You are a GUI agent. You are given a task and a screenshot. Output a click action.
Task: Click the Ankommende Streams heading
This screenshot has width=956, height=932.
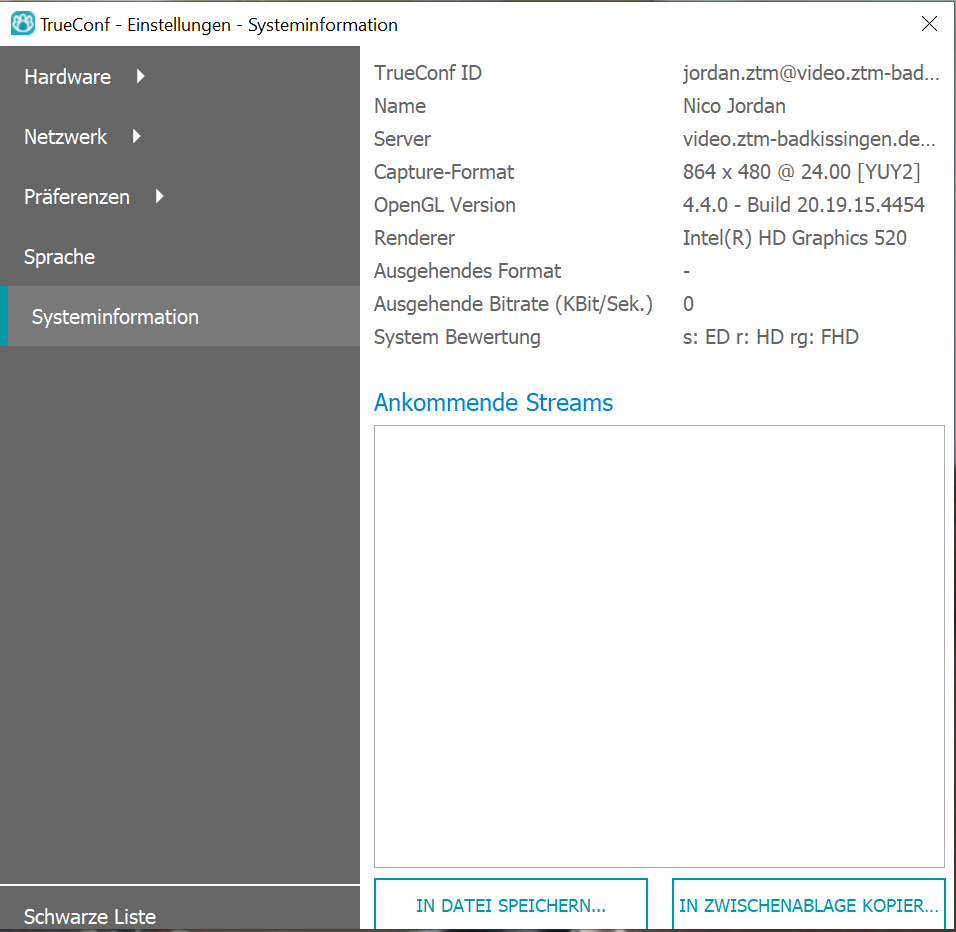(493, 403)
